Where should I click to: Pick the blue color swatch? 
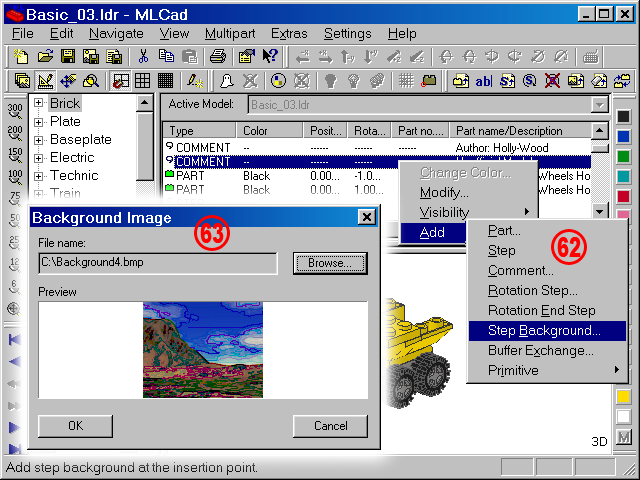point(623,137)
